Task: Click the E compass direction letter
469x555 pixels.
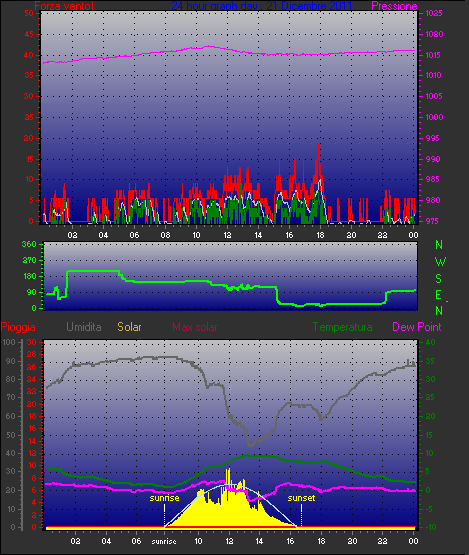Action: coord(439,294)
